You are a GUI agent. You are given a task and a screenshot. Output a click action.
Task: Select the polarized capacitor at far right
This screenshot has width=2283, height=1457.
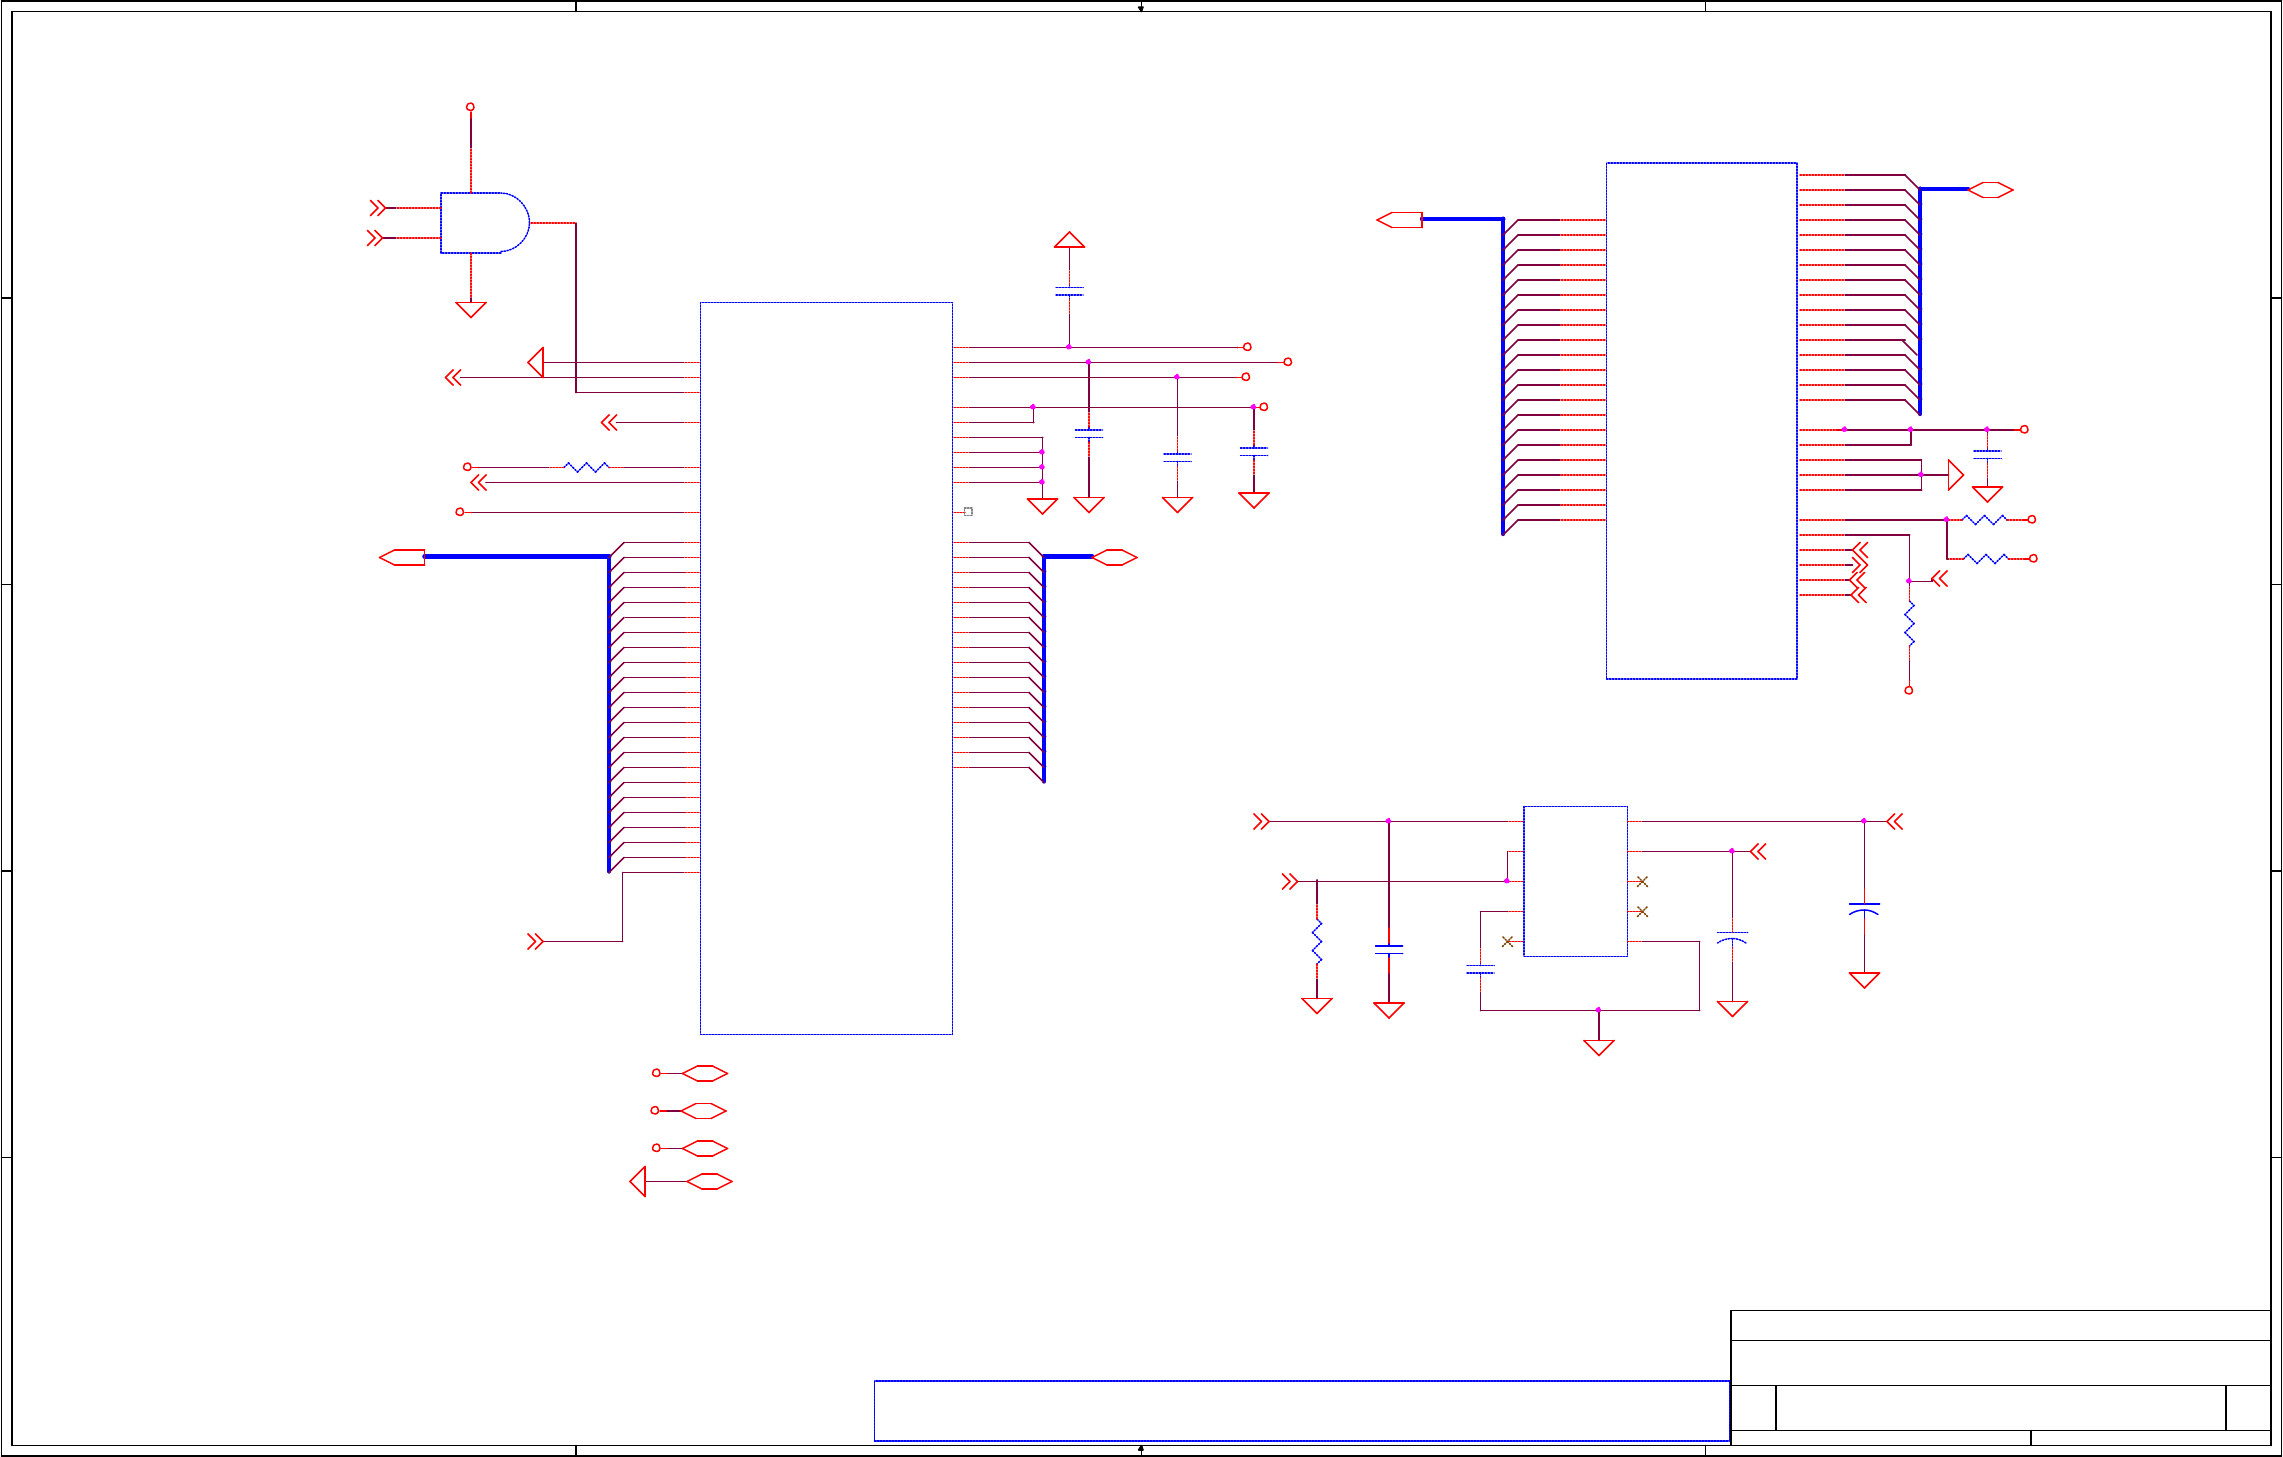1864,909
